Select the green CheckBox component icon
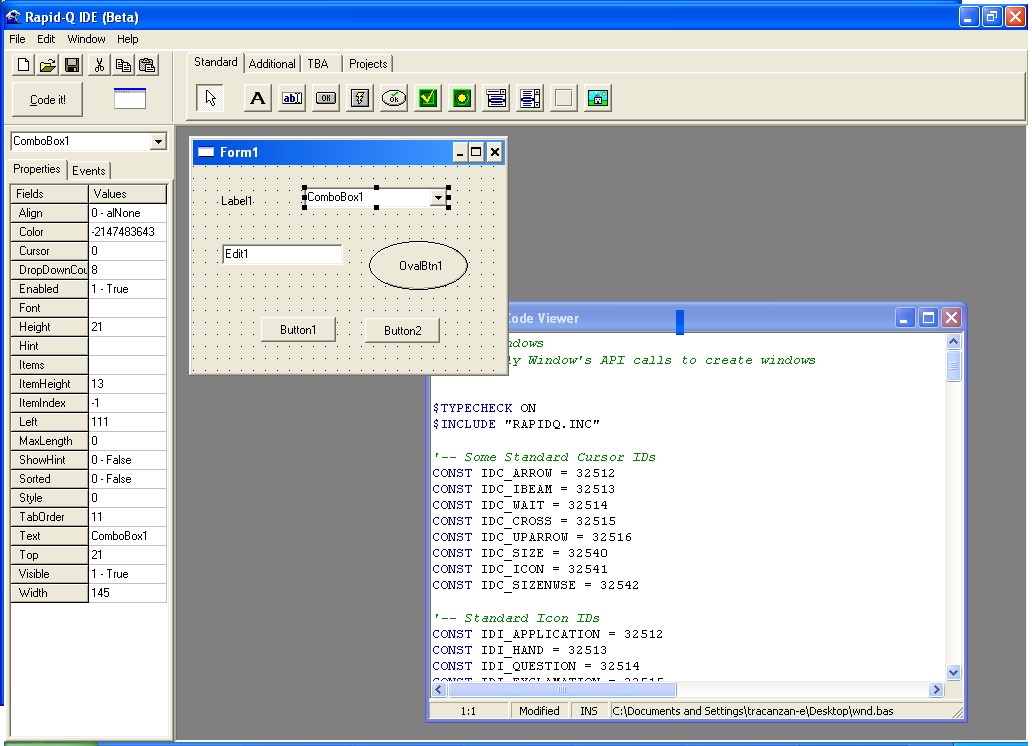The image size is (1032, 746). (428, 98)
